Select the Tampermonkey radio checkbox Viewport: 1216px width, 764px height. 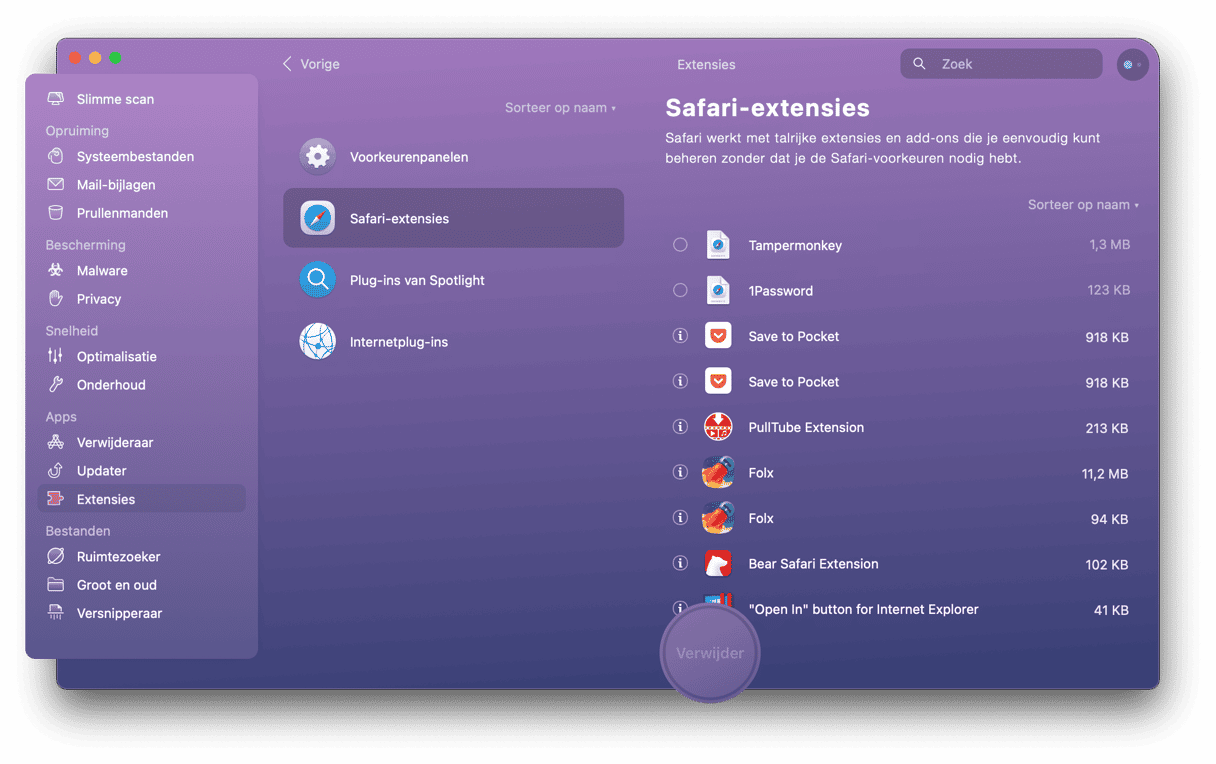[680, 245]
